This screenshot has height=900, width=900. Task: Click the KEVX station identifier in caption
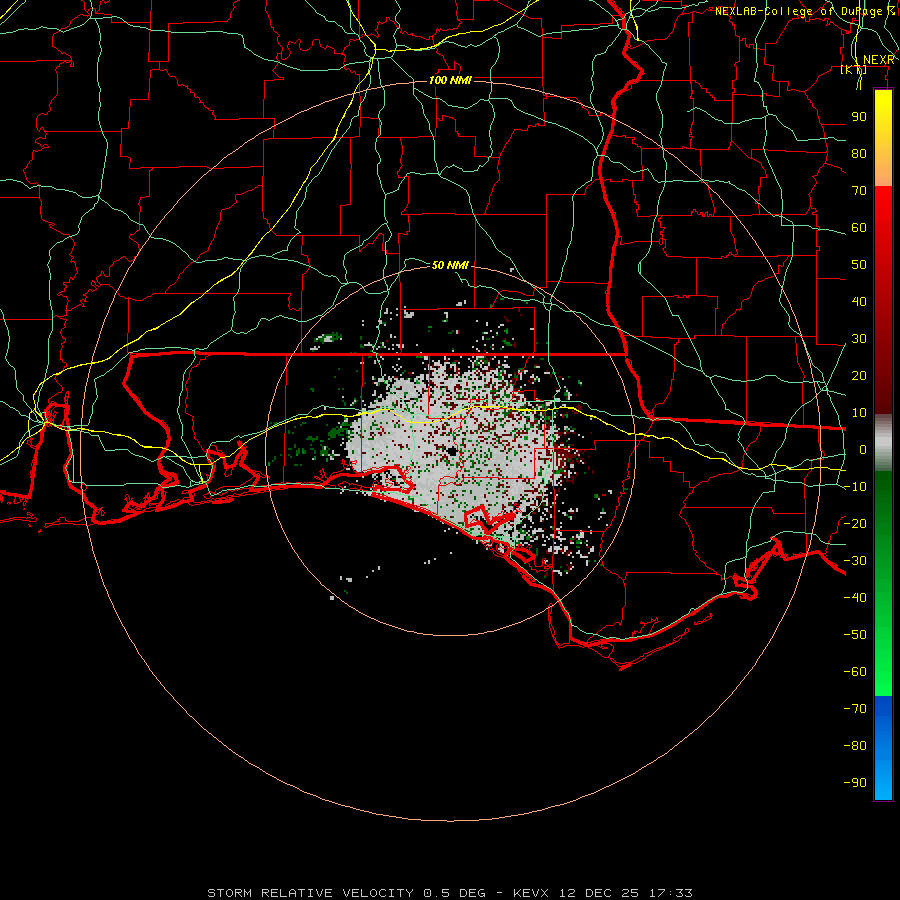pyautogui.click(x=533, y=893)
